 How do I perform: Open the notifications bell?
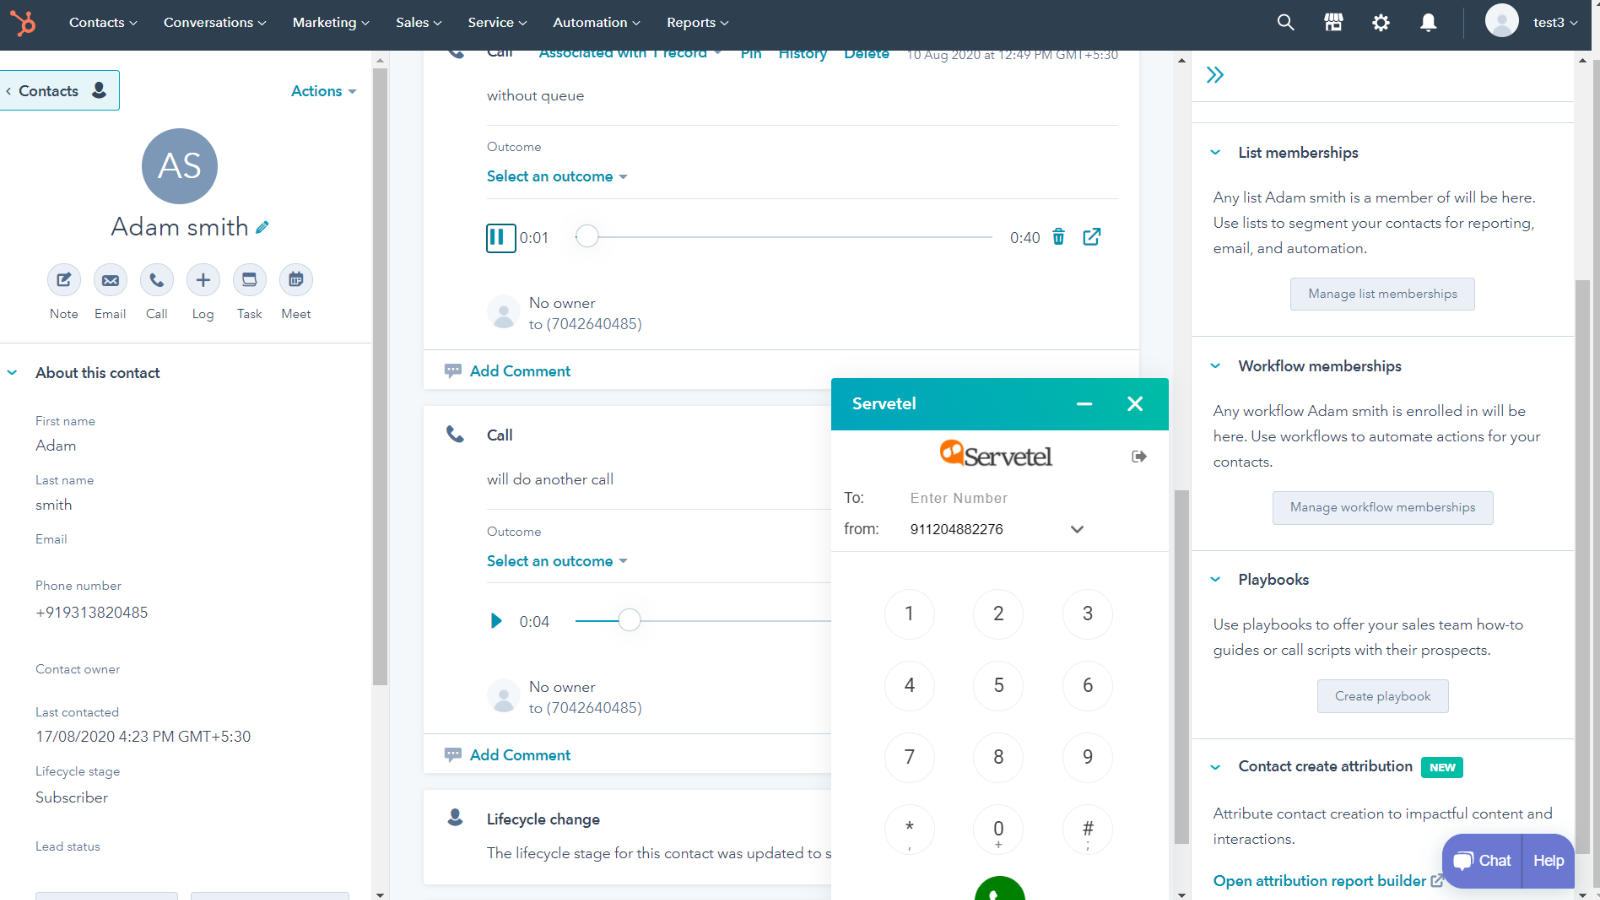(x=1428, y=22)
